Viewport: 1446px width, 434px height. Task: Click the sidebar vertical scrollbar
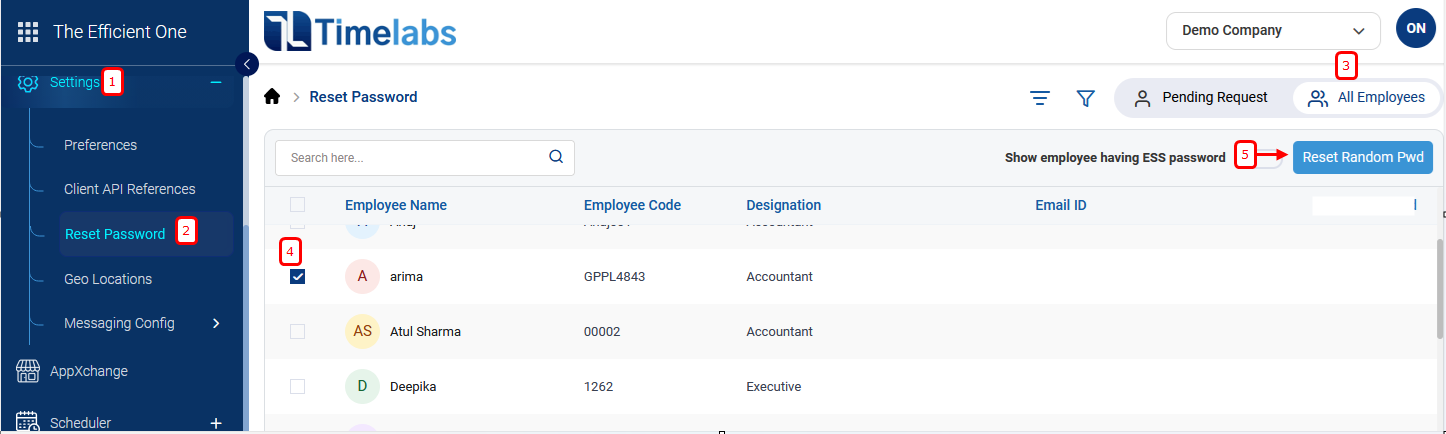246,330
